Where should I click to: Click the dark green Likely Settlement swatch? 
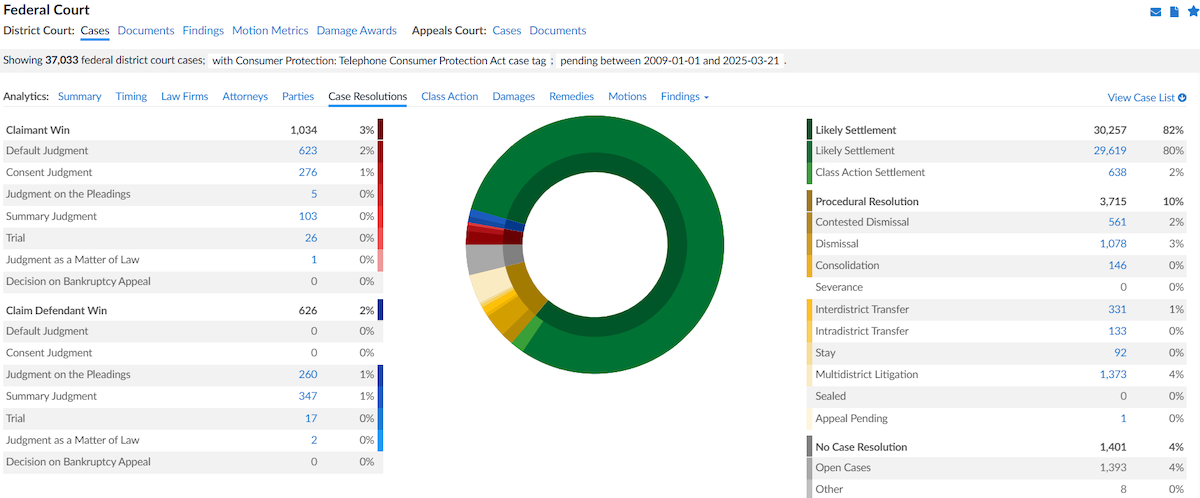[809, 130]
